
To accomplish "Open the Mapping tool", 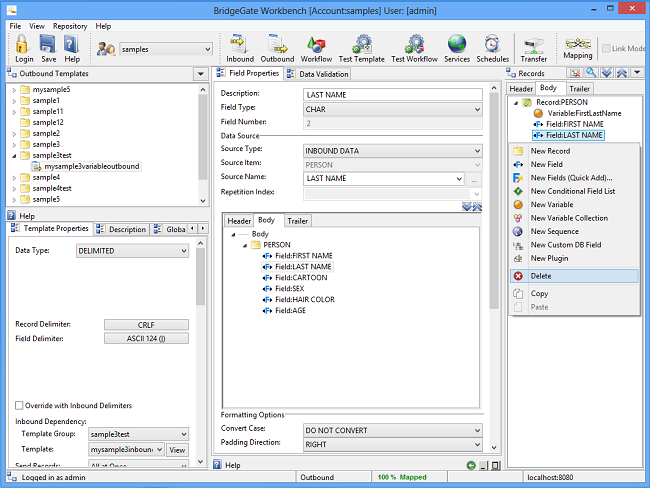I will (x=577, y=48).
